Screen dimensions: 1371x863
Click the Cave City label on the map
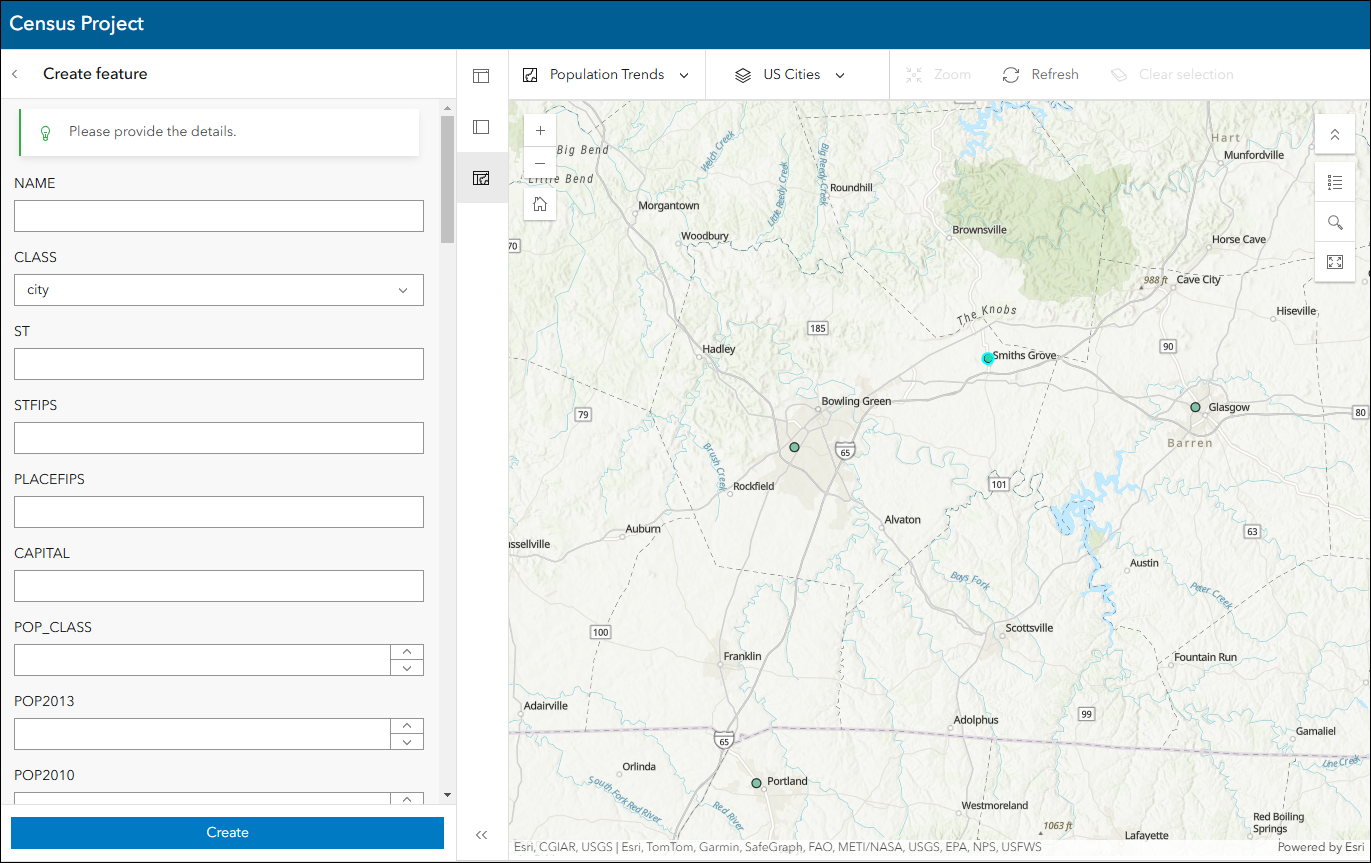pos(1198,280)
